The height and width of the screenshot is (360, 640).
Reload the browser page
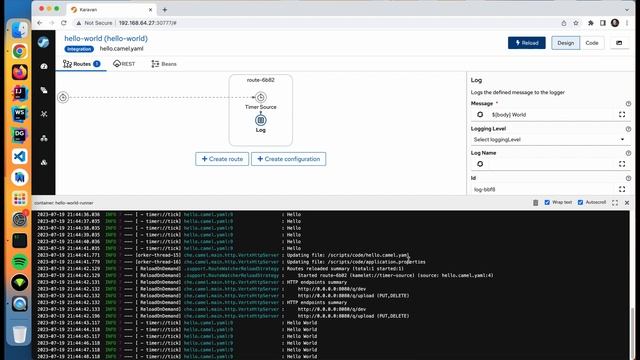(x=64, y=23)
